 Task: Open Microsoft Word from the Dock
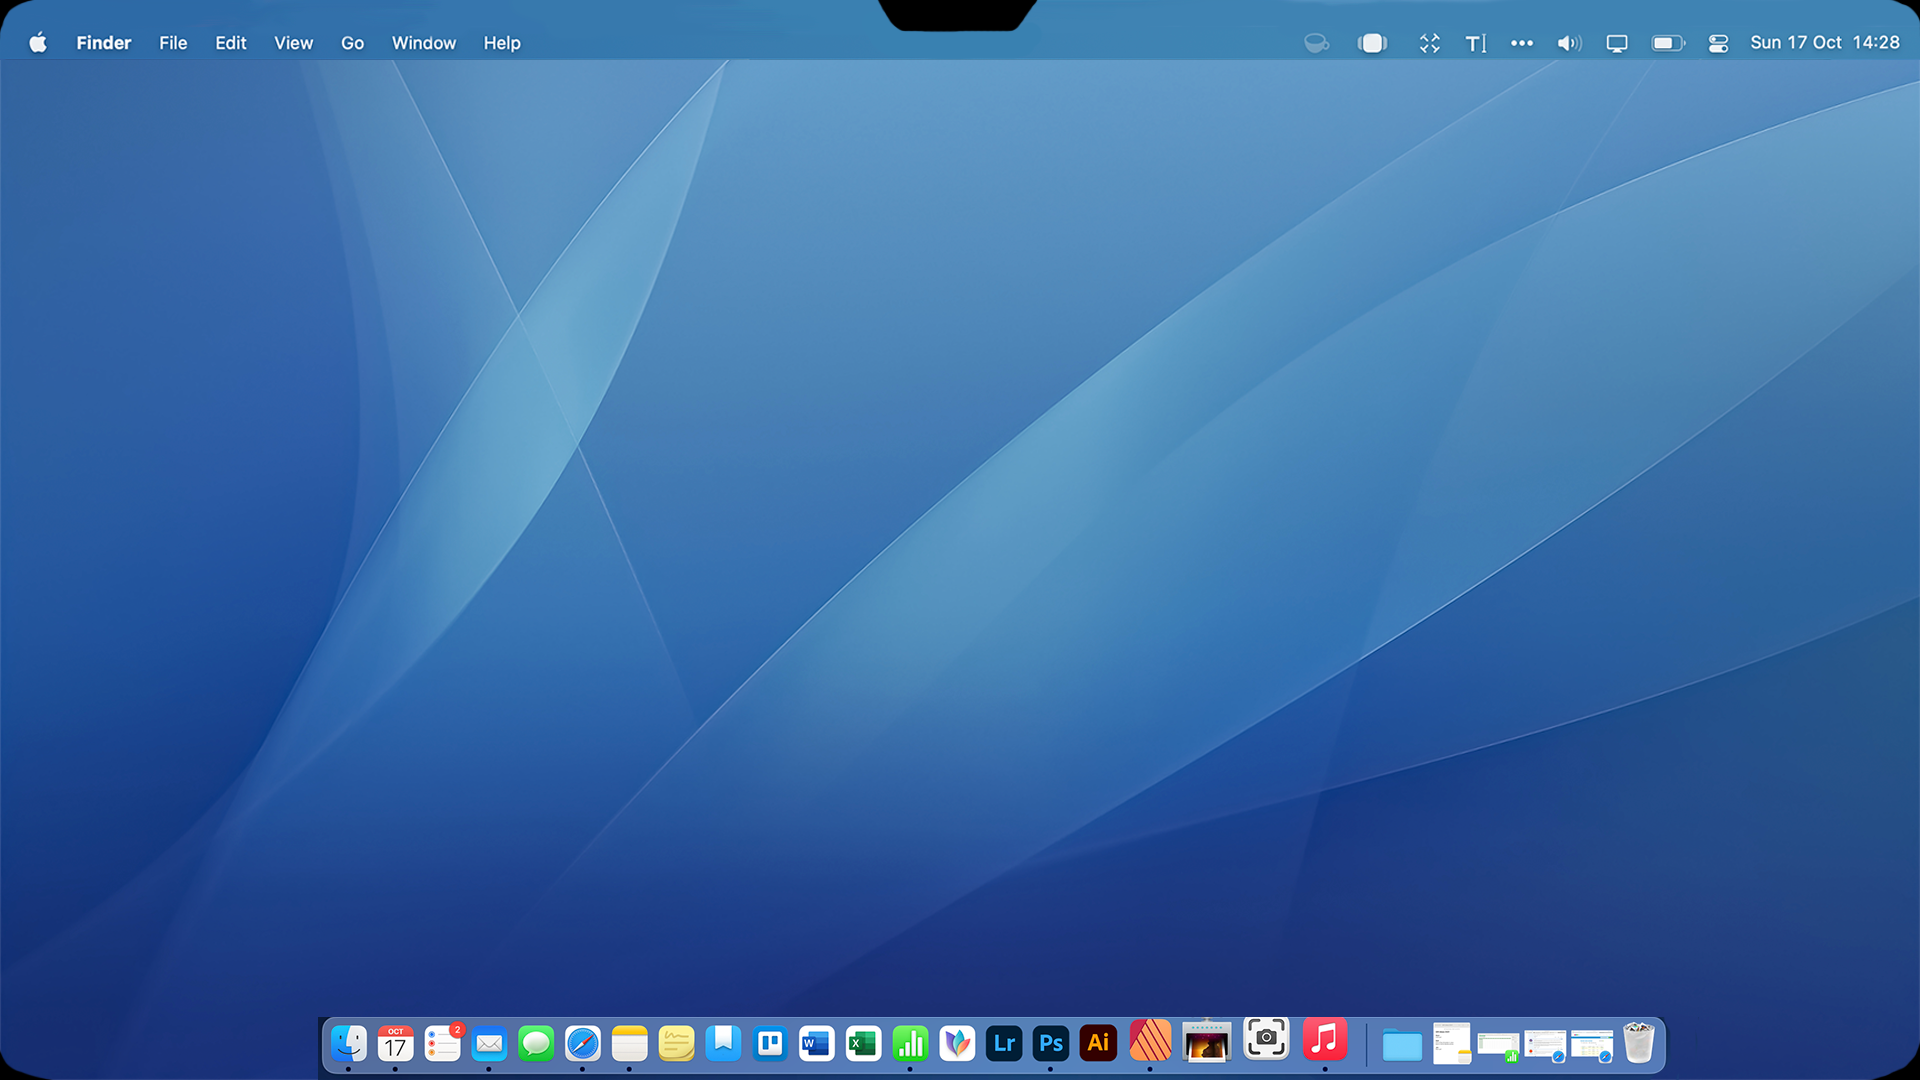pyautogui.click(x=816, y=1043)
